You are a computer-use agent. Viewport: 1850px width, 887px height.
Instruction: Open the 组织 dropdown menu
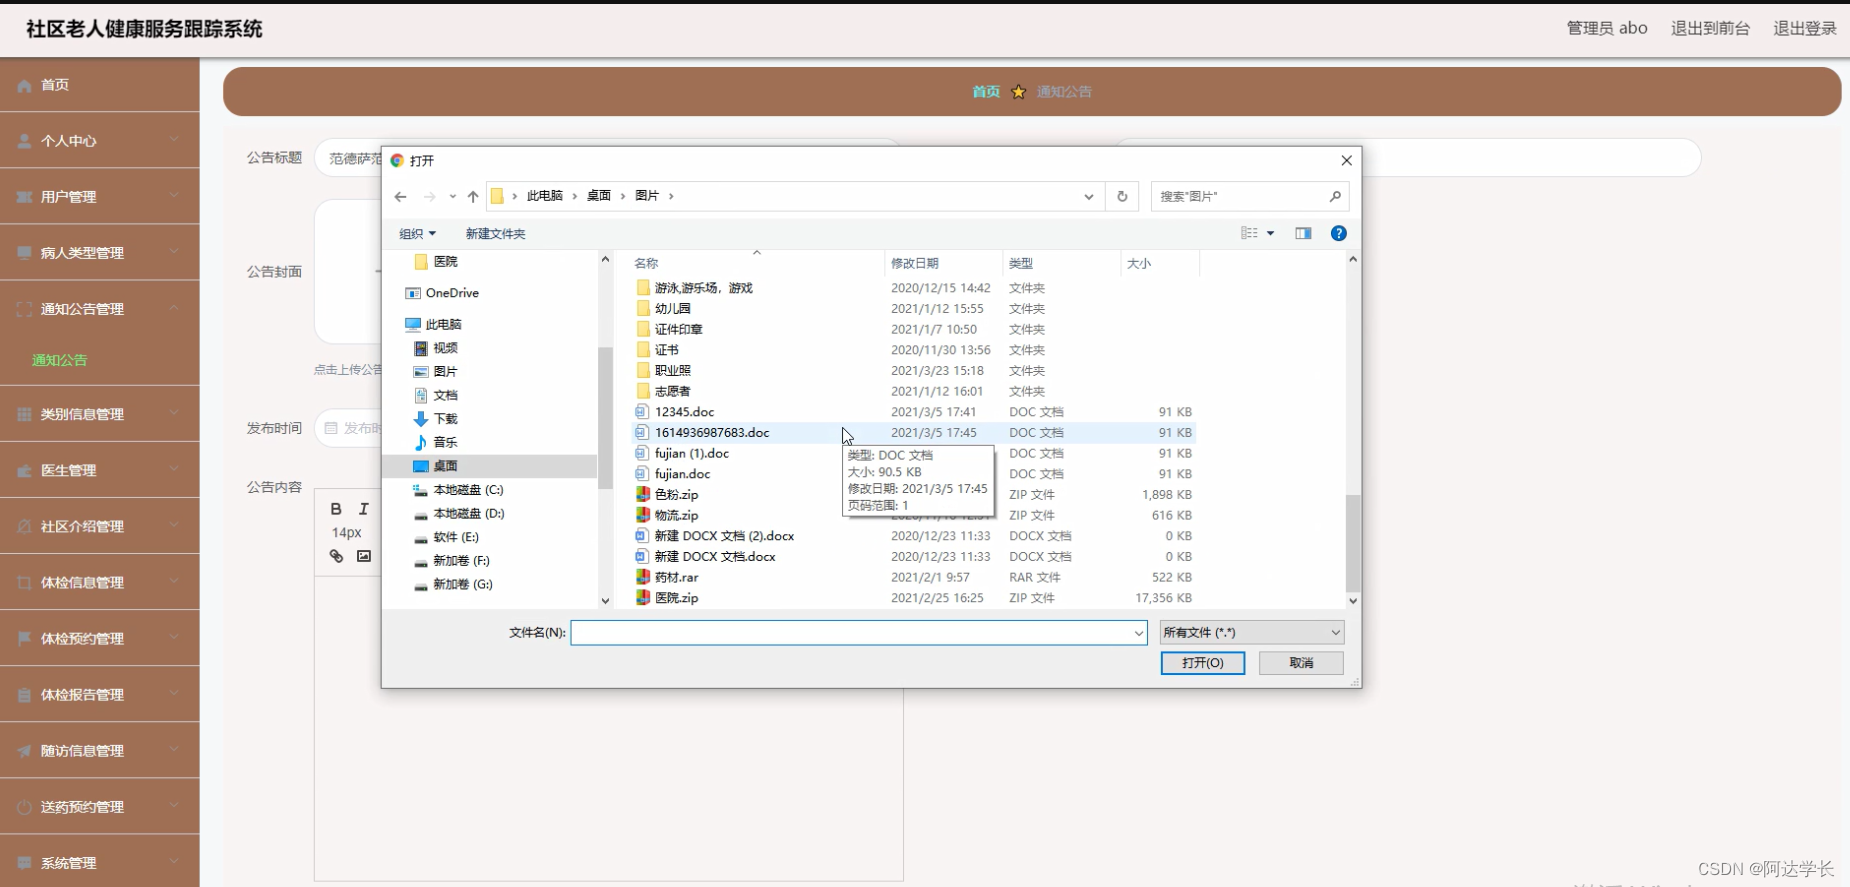click(417, 234)
